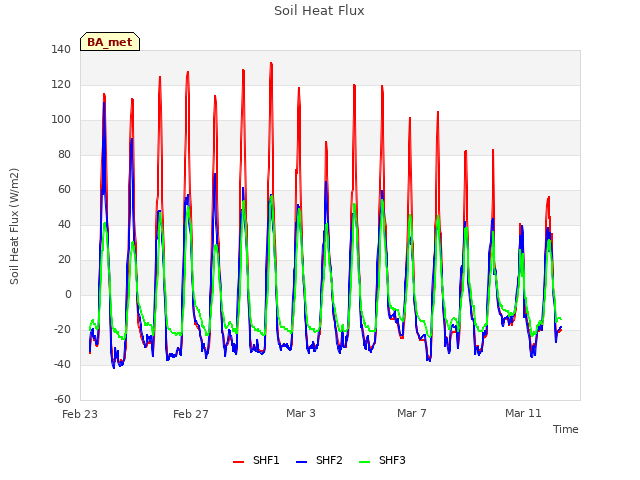Click the Time x-axis title
The width and height of the screenshot is (640, 480).
click(x=565, y=429)
